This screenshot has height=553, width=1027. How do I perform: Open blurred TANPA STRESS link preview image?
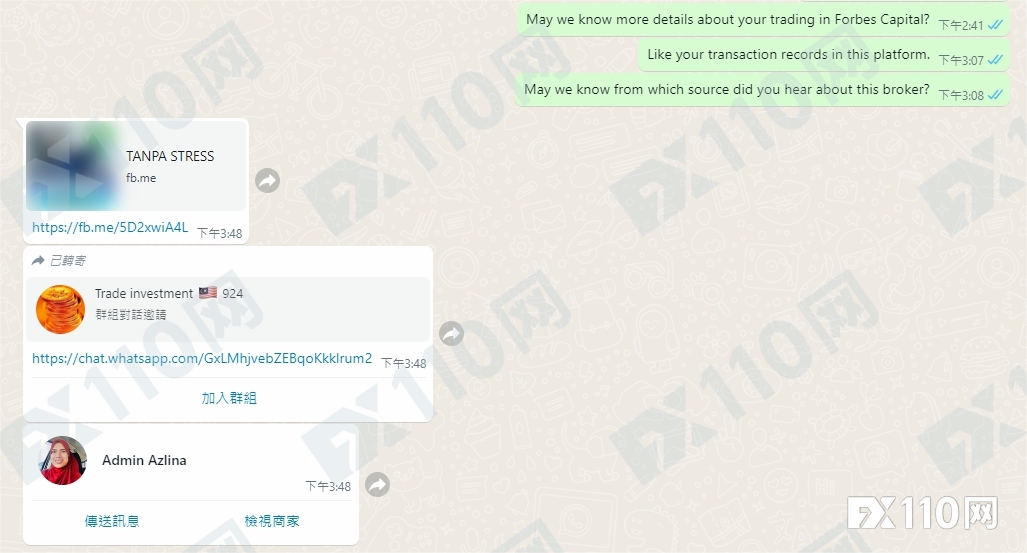(73, 166)
